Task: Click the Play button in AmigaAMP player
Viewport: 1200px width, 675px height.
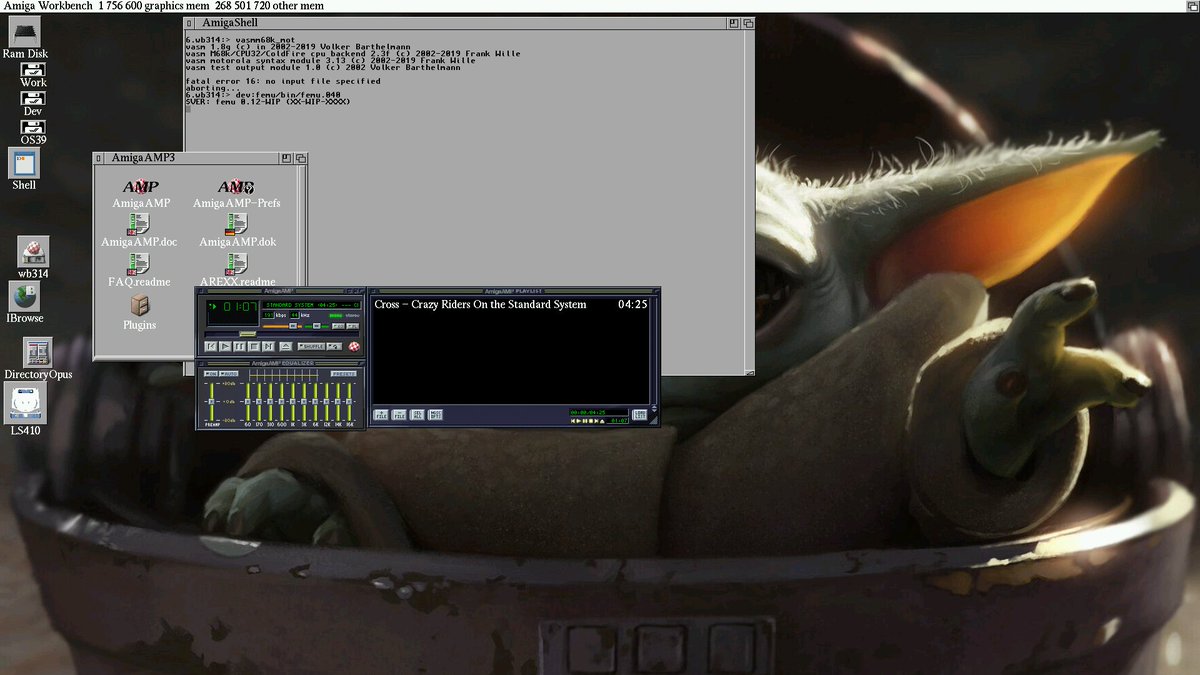Action: (225, 346)
